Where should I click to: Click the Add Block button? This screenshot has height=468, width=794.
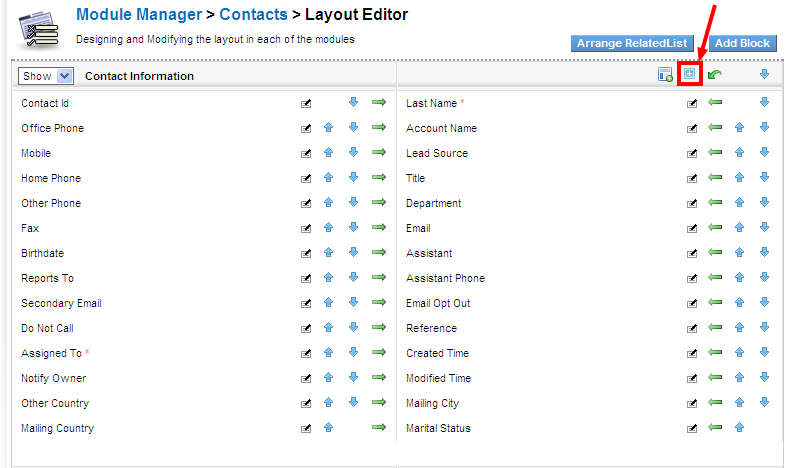742,44
